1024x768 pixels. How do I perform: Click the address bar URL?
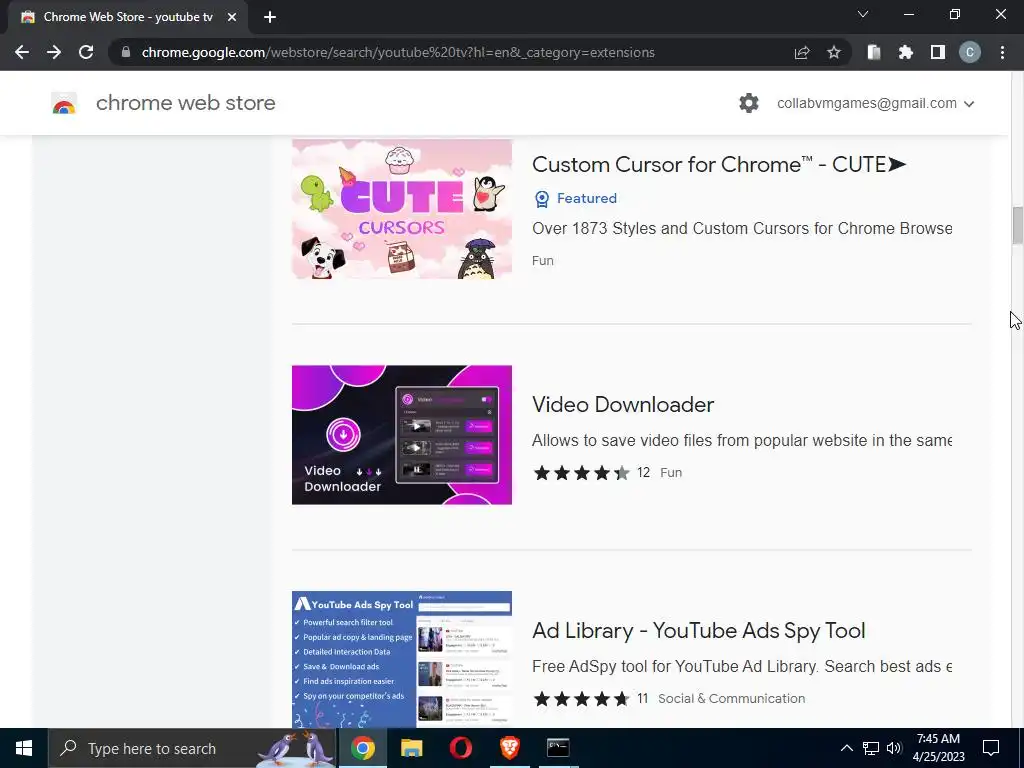tap(398, 52)
